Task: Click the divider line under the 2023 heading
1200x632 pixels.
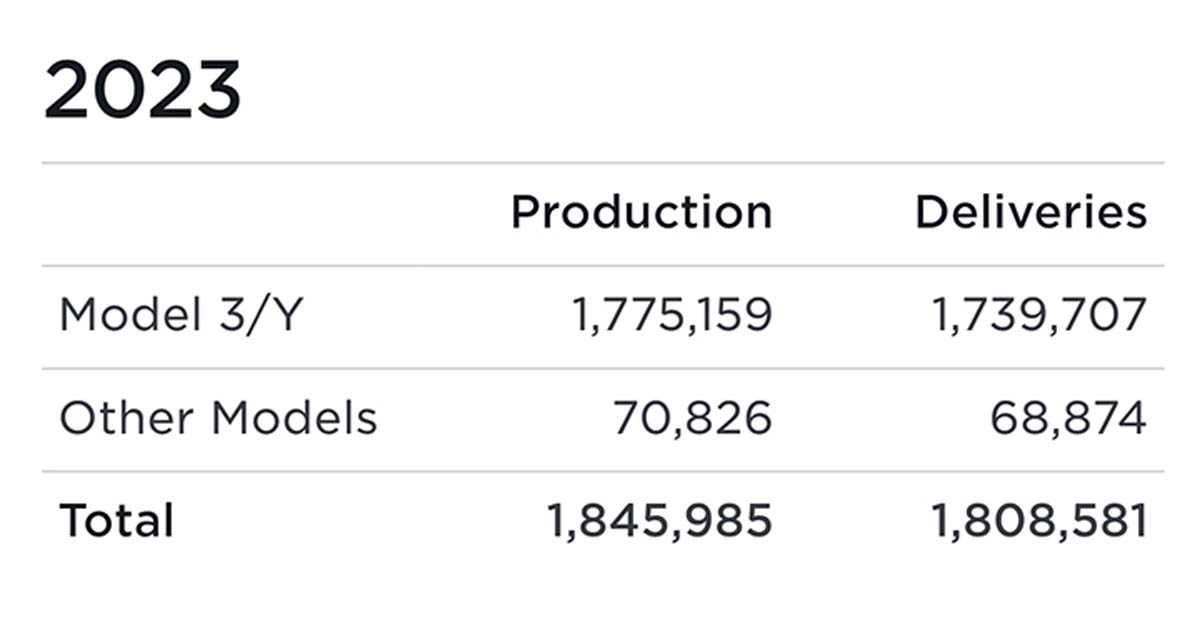Action: pyautogui.click(x=602, y=163)
